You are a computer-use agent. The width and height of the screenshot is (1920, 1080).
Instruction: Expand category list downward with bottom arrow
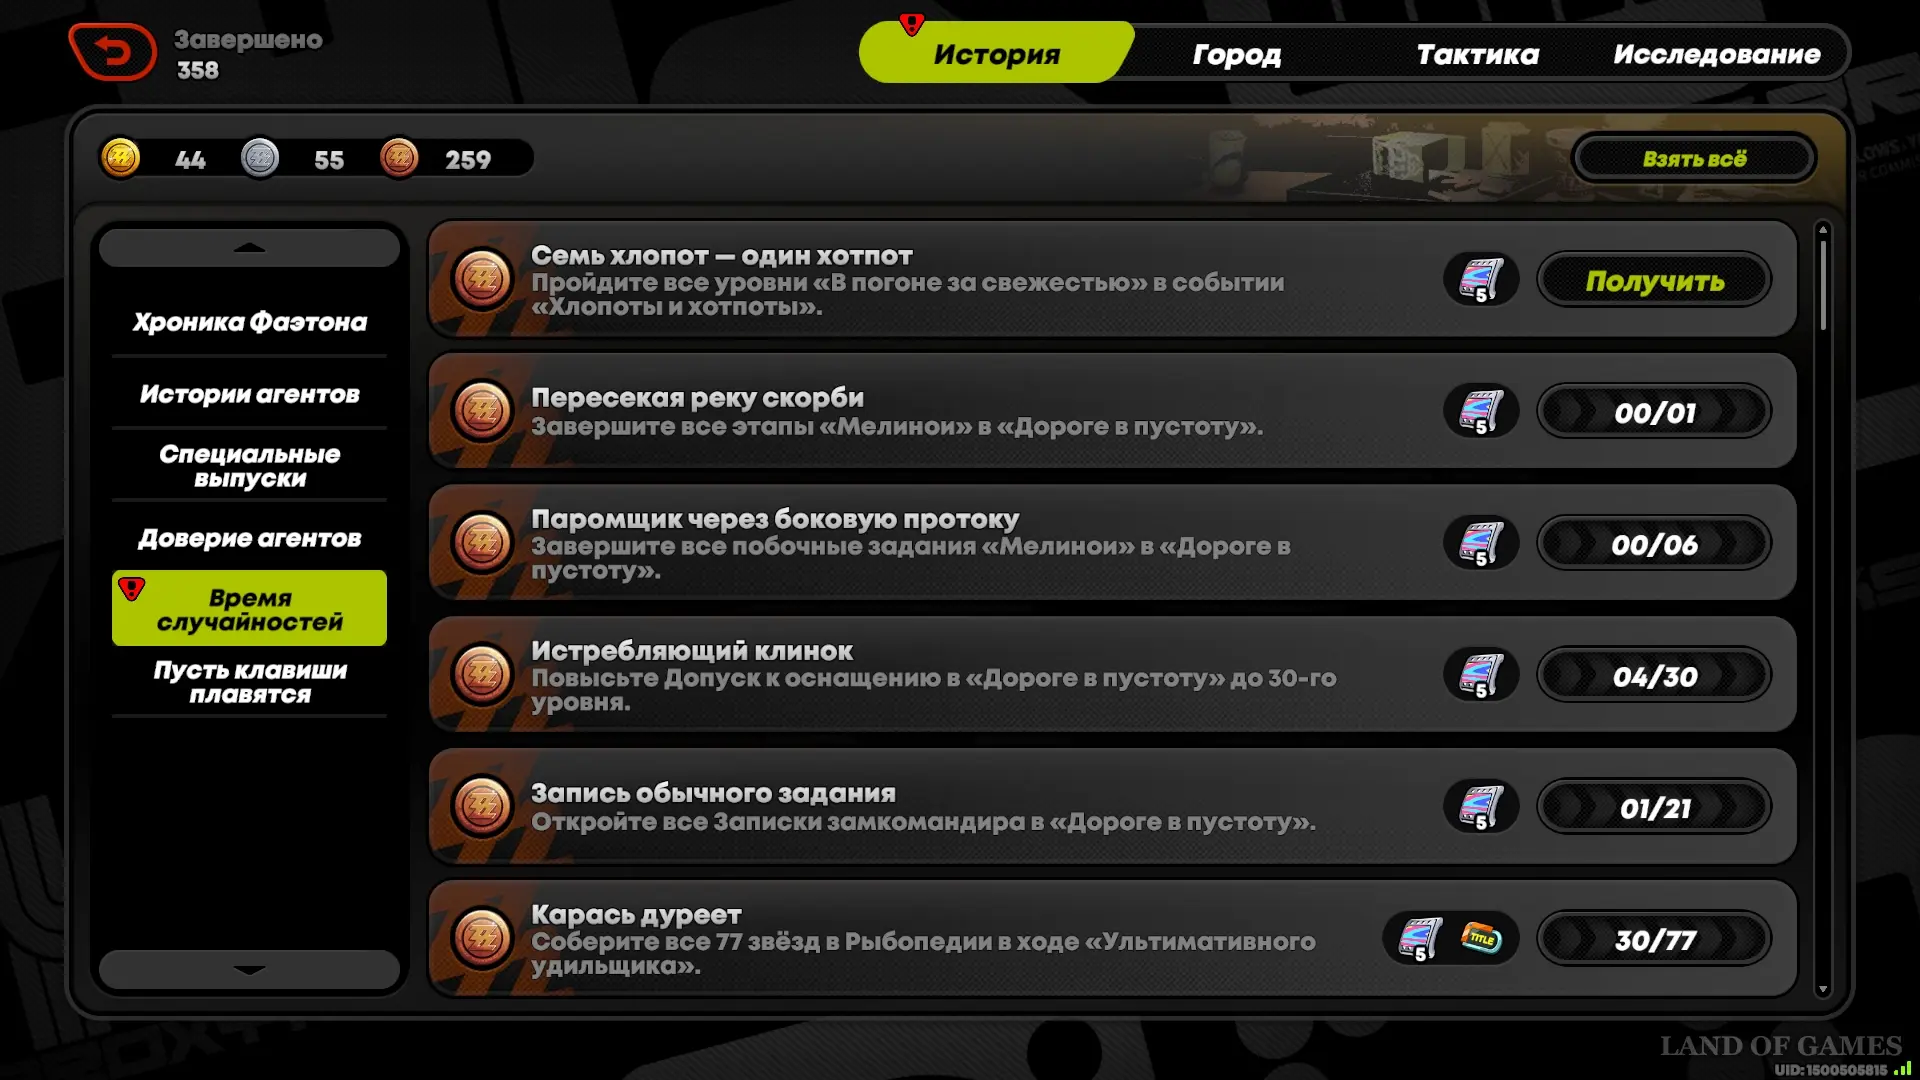tap(249, 969)
